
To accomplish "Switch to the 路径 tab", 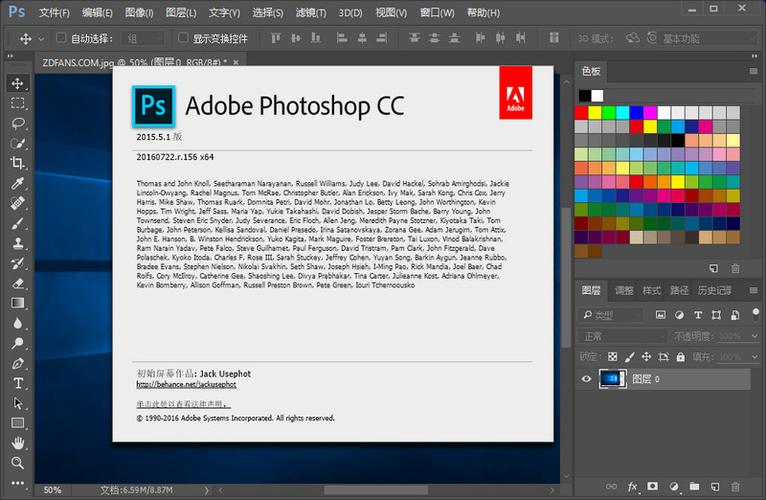I will [679, 290].
